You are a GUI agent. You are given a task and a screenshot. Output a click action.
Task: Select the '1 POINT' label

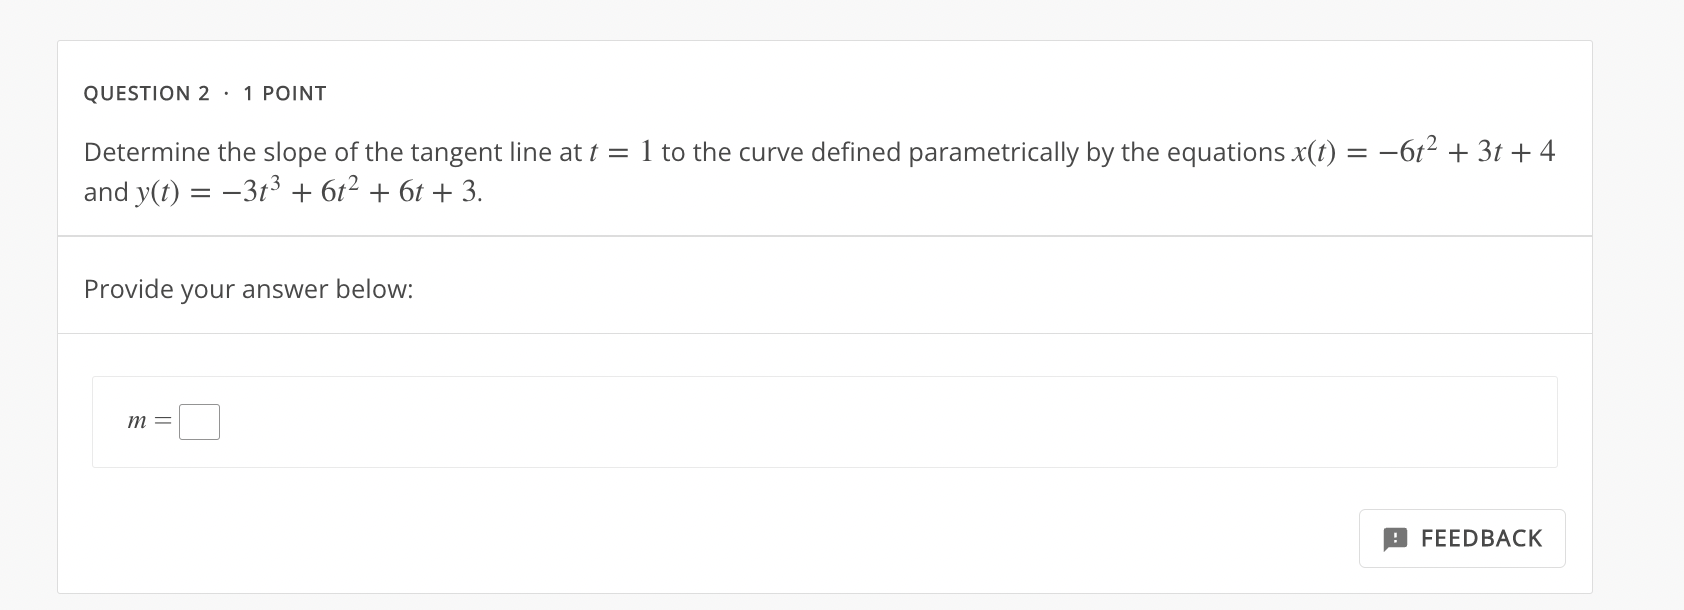coord(283,93)
